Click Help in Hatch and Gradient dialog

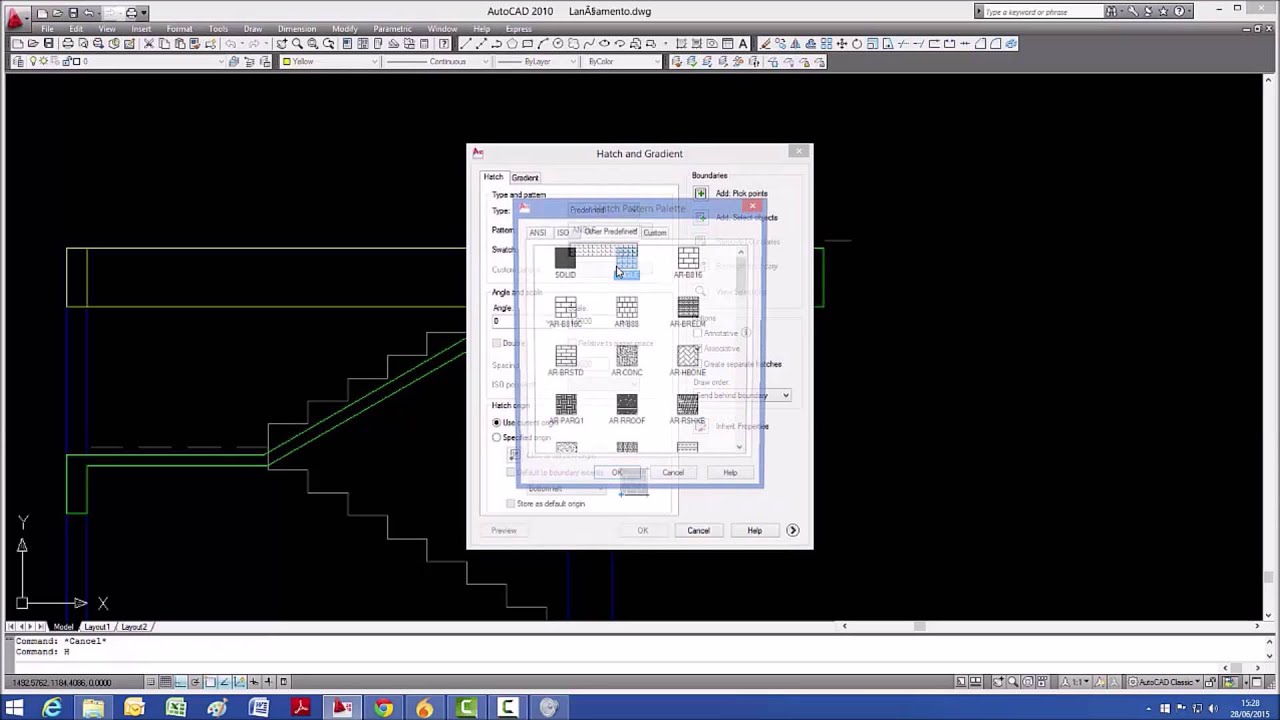coord(754,530)
